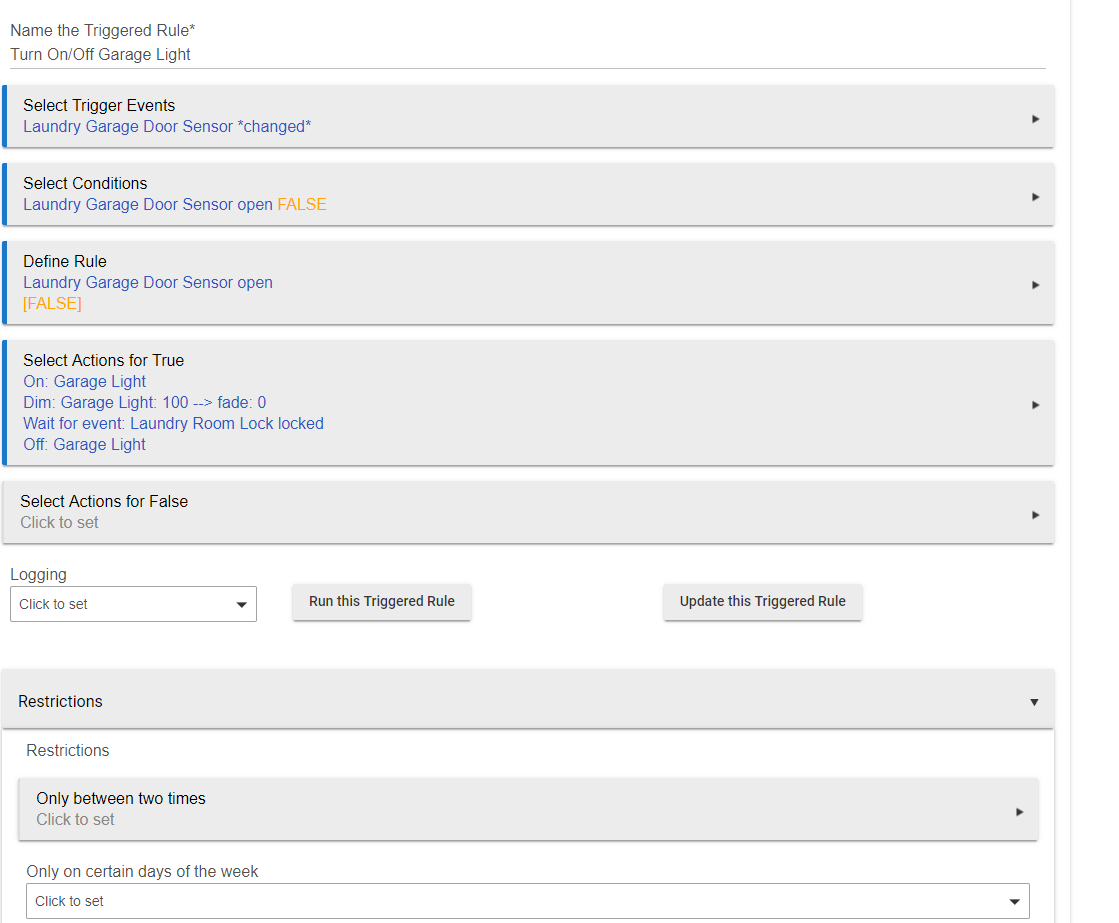Viewport: 1119px width, 923px height.
Task: Click the arrow beside Select Conditions
Action: click(x=1035, y=197)
